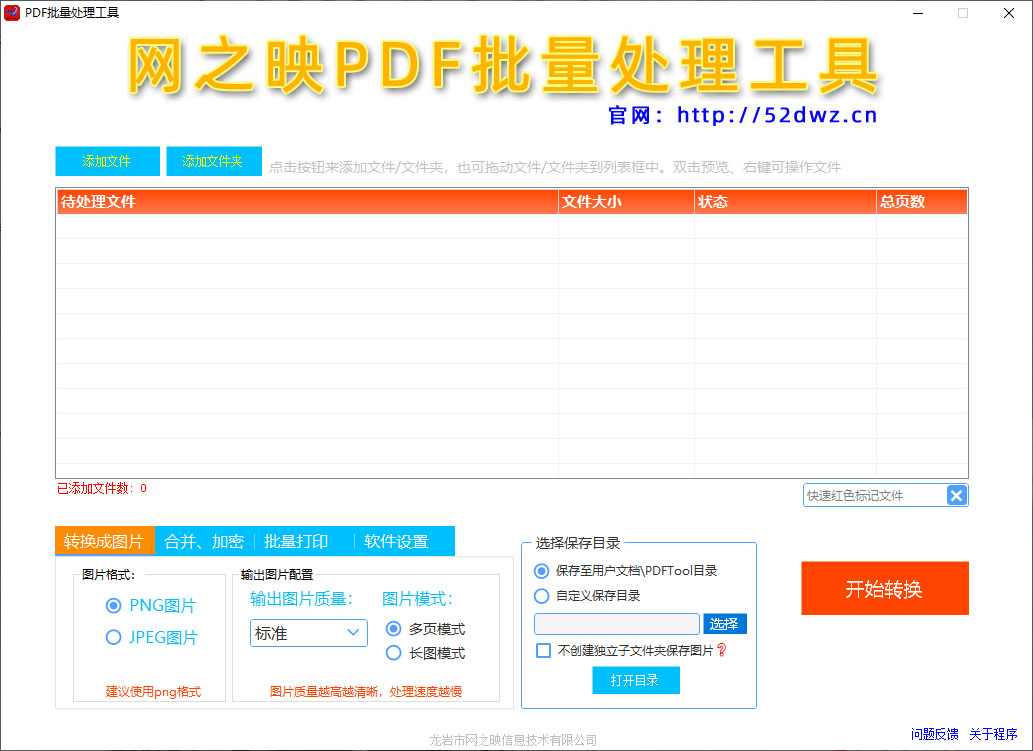Start conversion with 开始转换 button
Image resolution: width=1033 pixels, height=751 pixels.
[885, 588]
